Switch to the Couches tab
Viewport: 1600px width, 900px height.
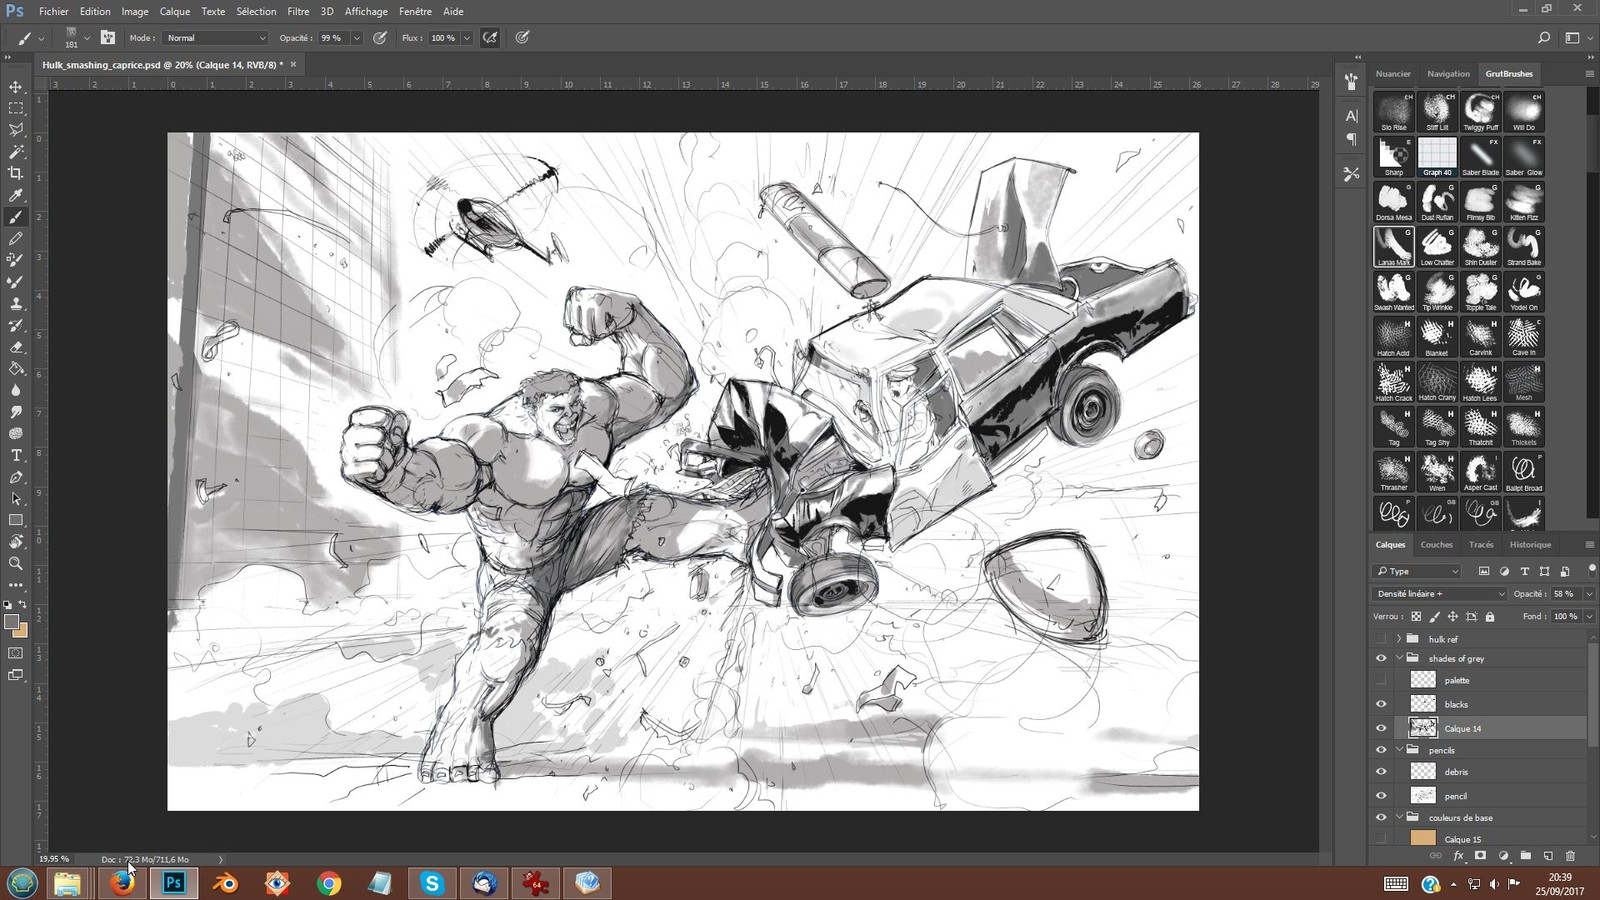[x=1436, y=545]
